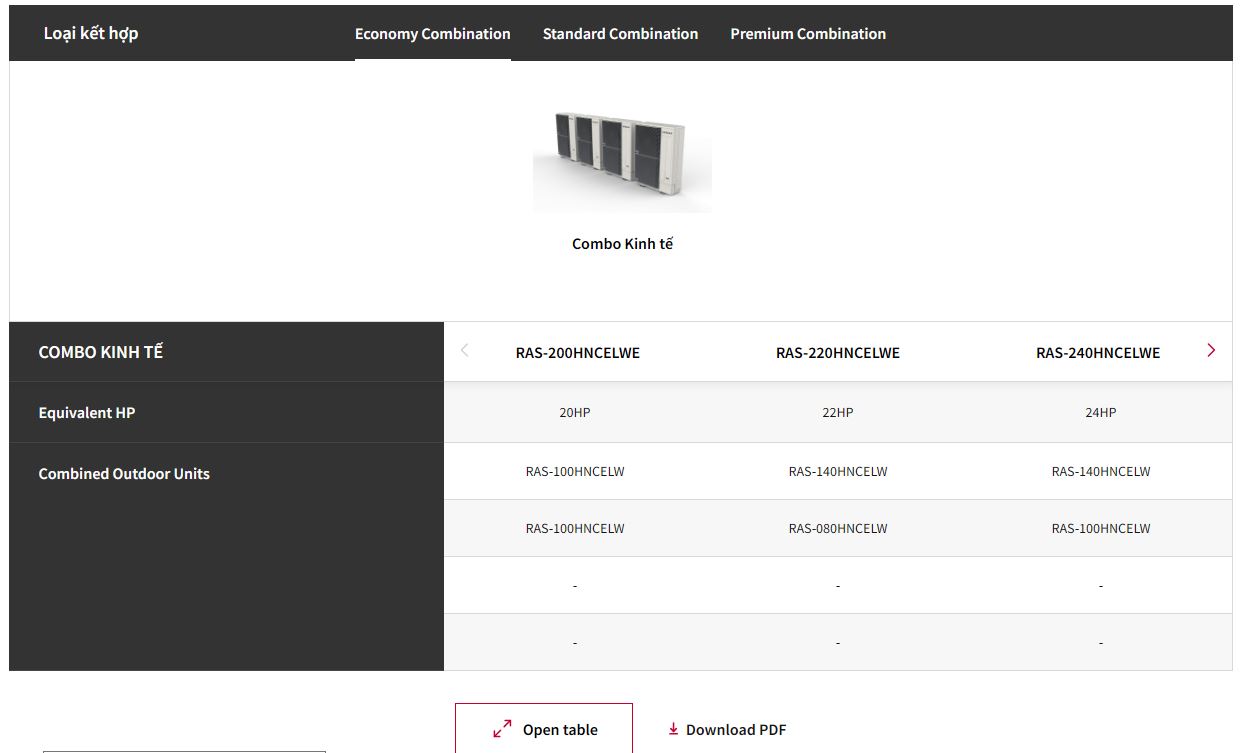The height and width of the screenshot is (753, 1246).
Task: Click the 20HP table cell
Action: pyautogui.click(x=575, y=413)
